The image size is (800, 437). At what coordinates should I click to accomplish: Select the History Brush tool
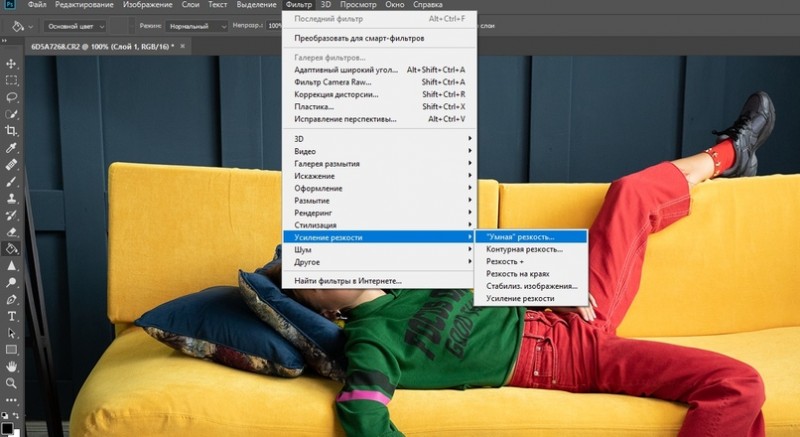point(11,215)
